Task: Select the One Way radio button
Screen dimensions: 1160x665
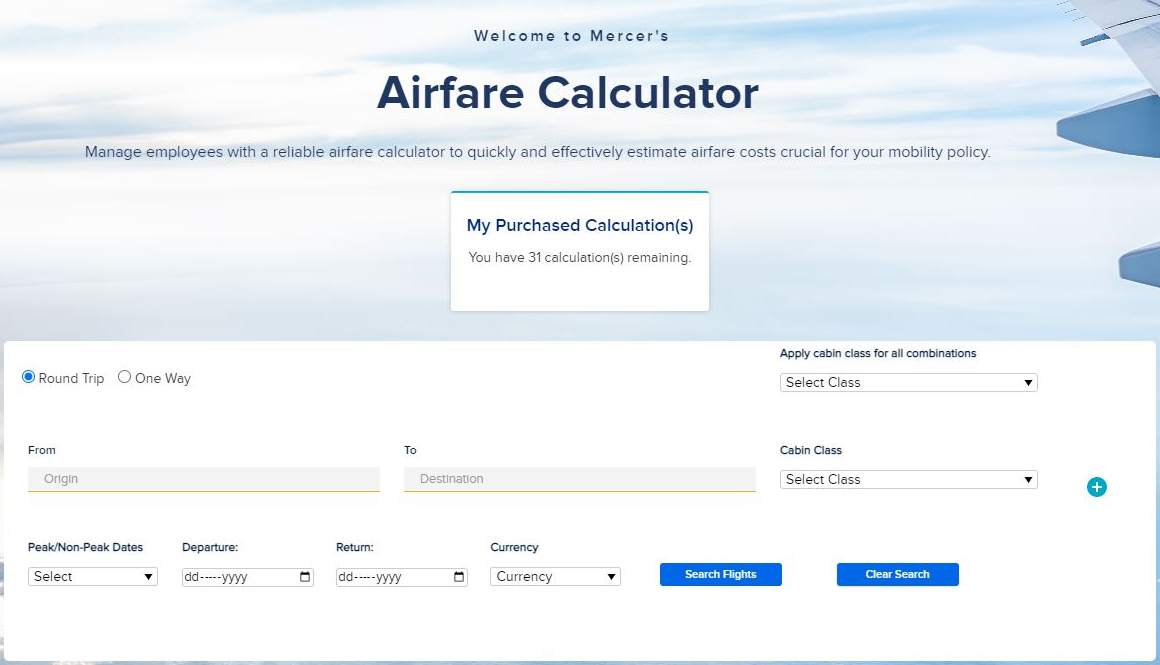Action: click(124, 377)
